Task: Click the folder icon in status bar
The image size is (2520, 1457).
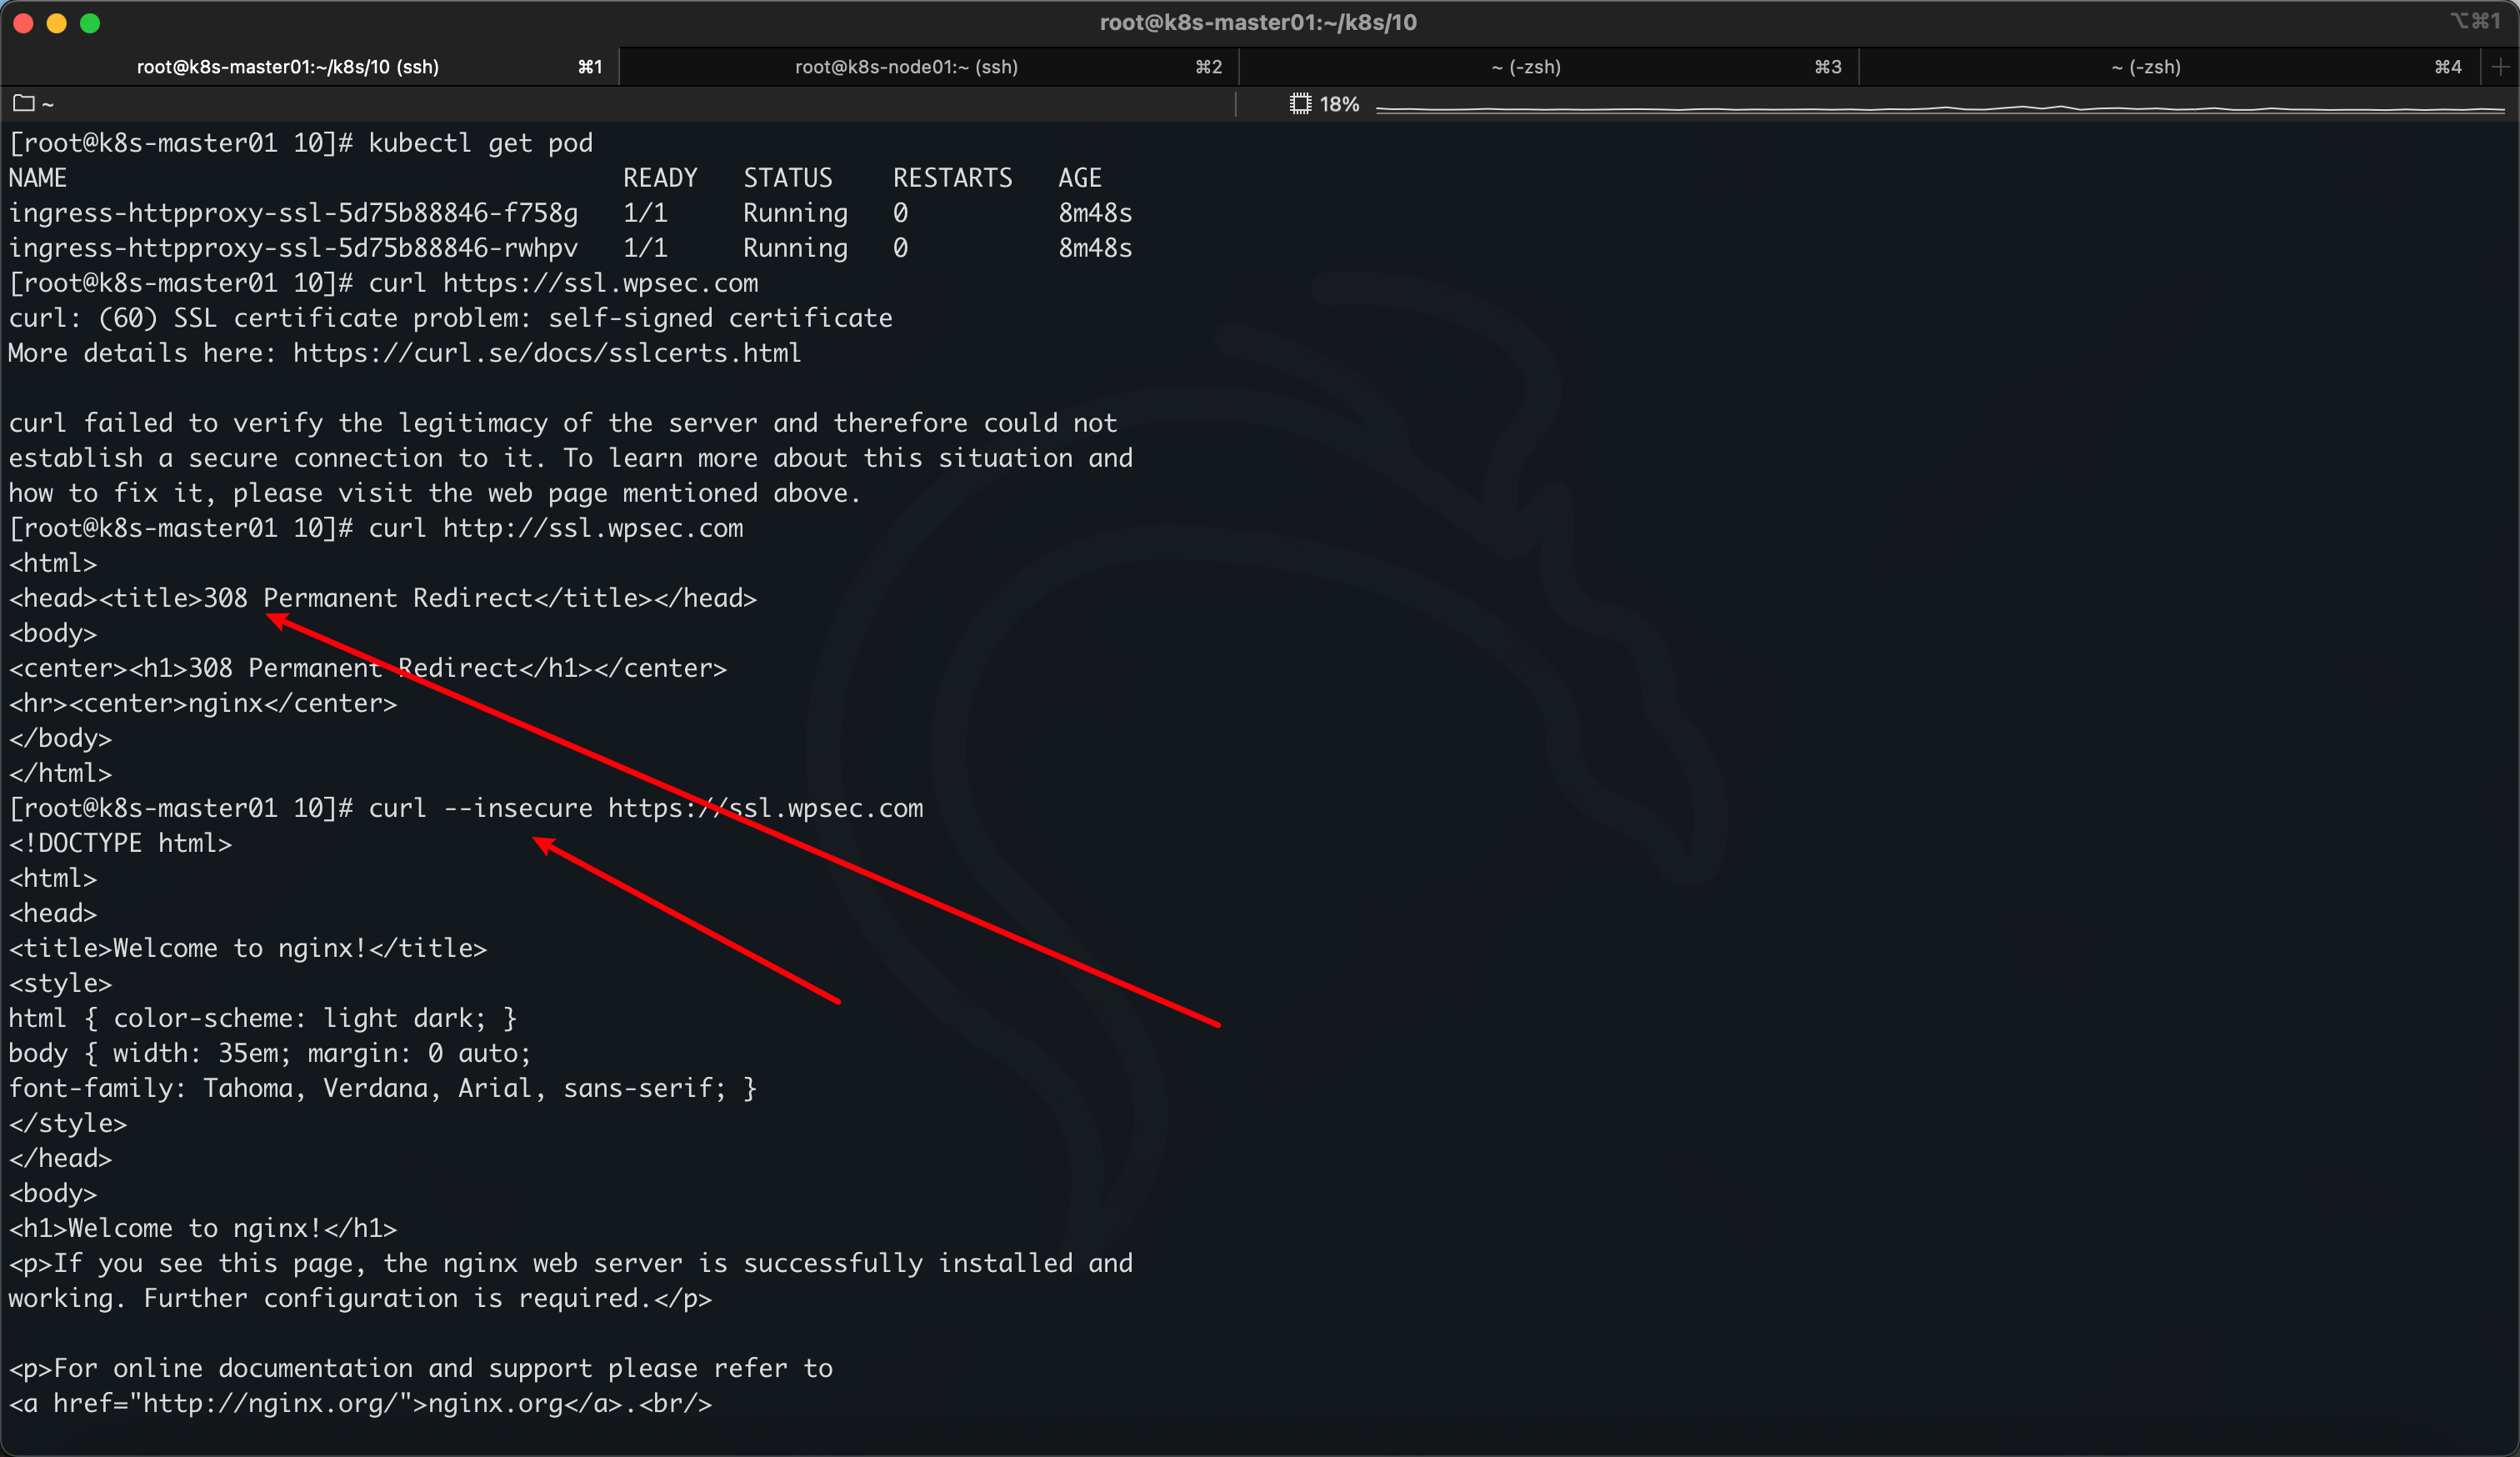Action: point(23,103)
